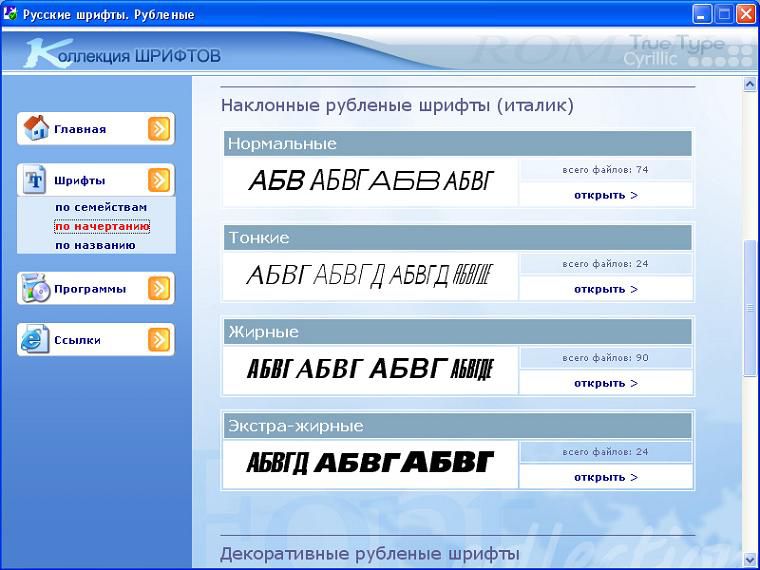Select the по начертанию submenu item
Viewport: 760px width, 570px height.
[101, 226]
